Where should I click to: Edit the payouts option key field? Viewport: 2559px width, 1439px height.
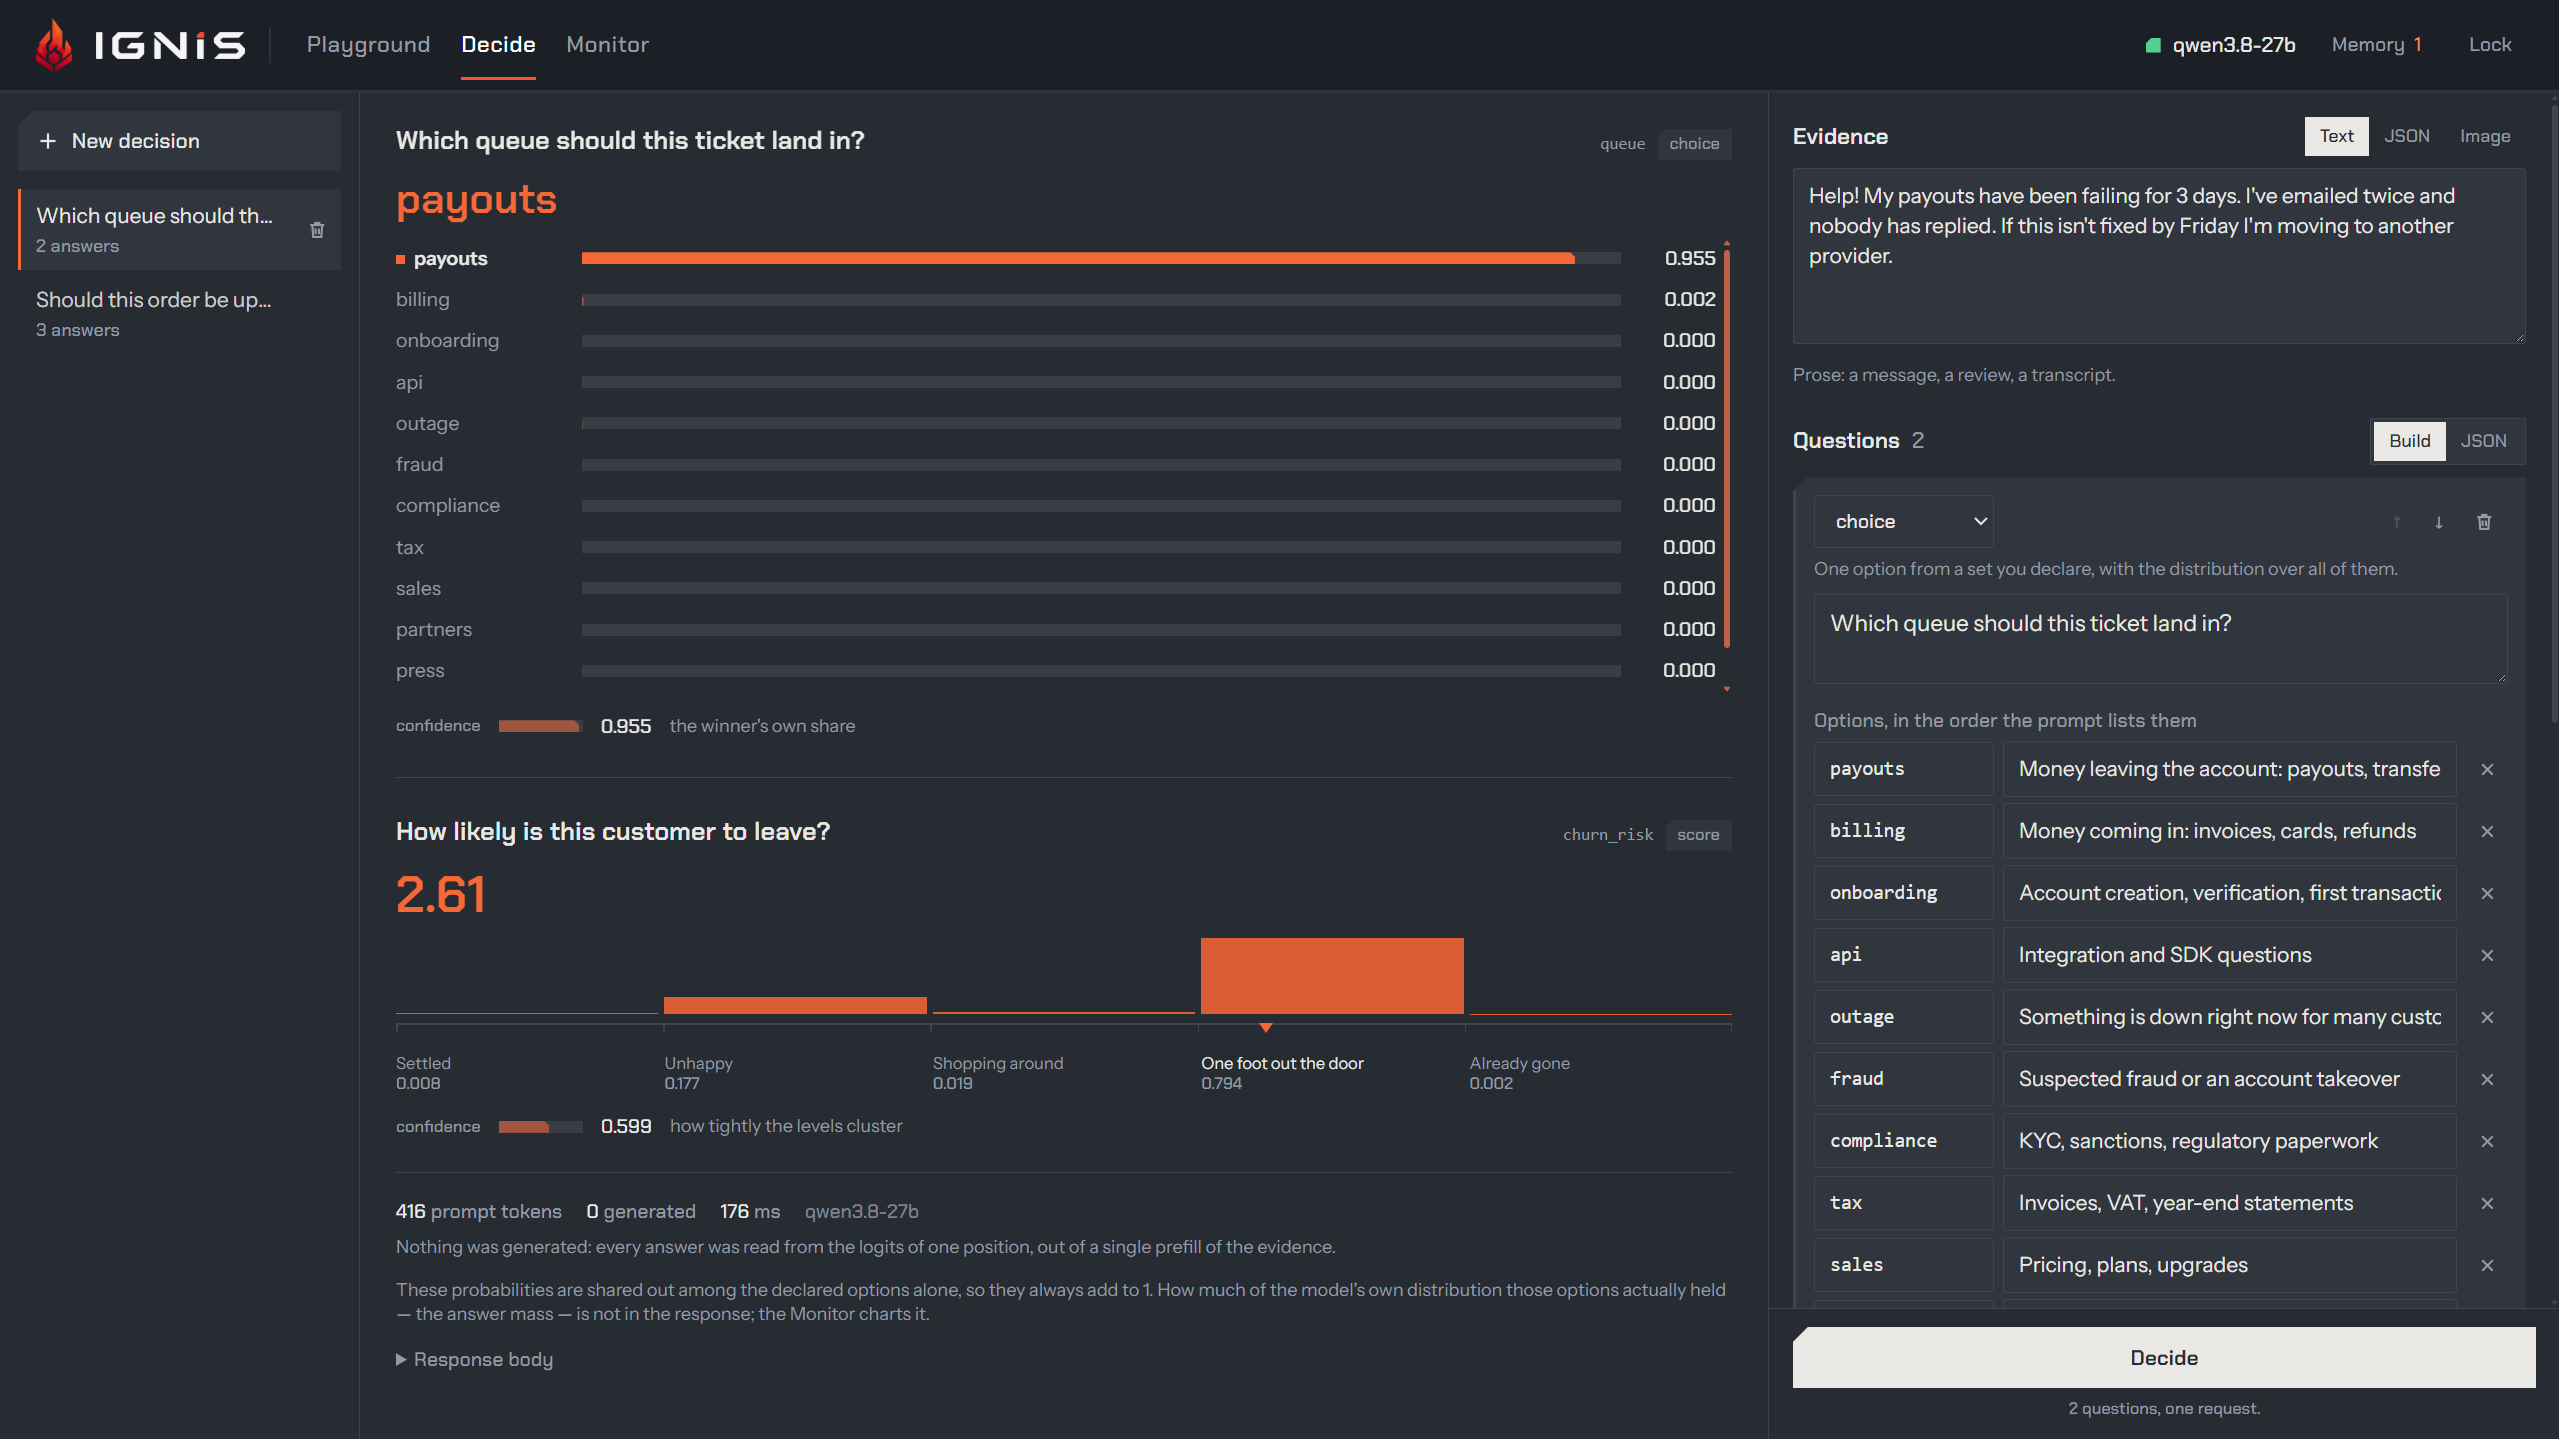point(1903,769)
